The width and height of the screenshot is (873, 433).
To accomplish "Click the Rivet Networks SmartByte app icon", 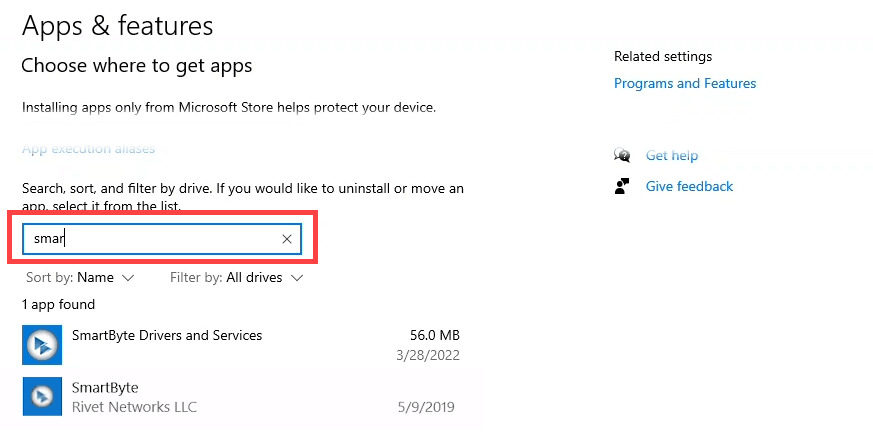I will [42, 397].
